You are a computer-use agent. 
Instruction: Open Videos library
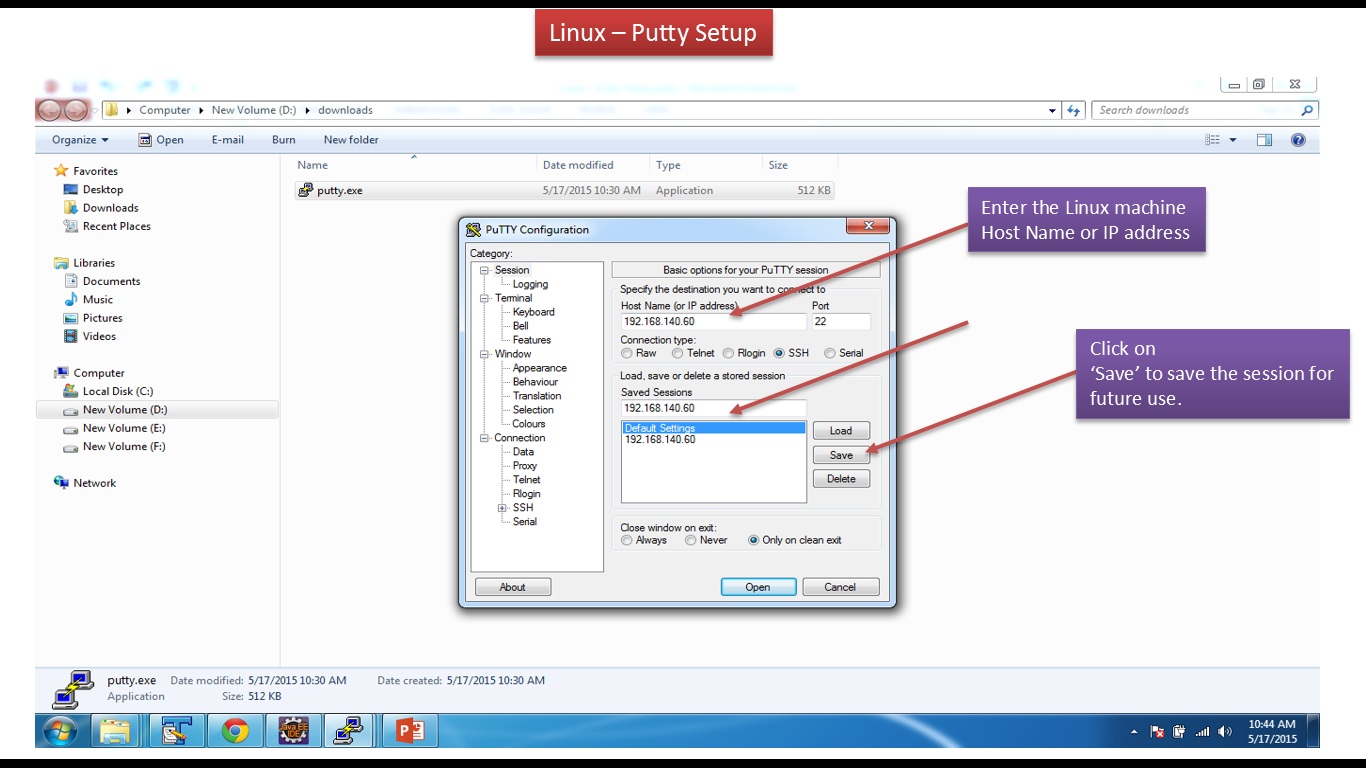point(99,336)
